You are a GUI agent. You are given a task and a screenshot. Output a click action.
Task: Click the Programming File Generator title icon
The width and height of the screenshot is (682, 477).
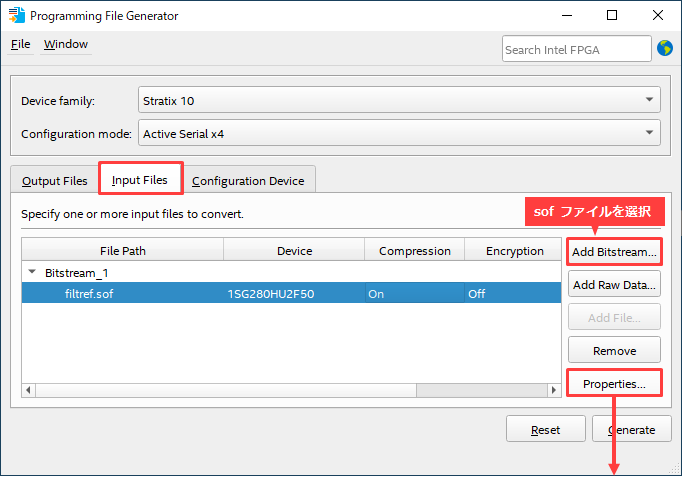(x=16, y=16)
